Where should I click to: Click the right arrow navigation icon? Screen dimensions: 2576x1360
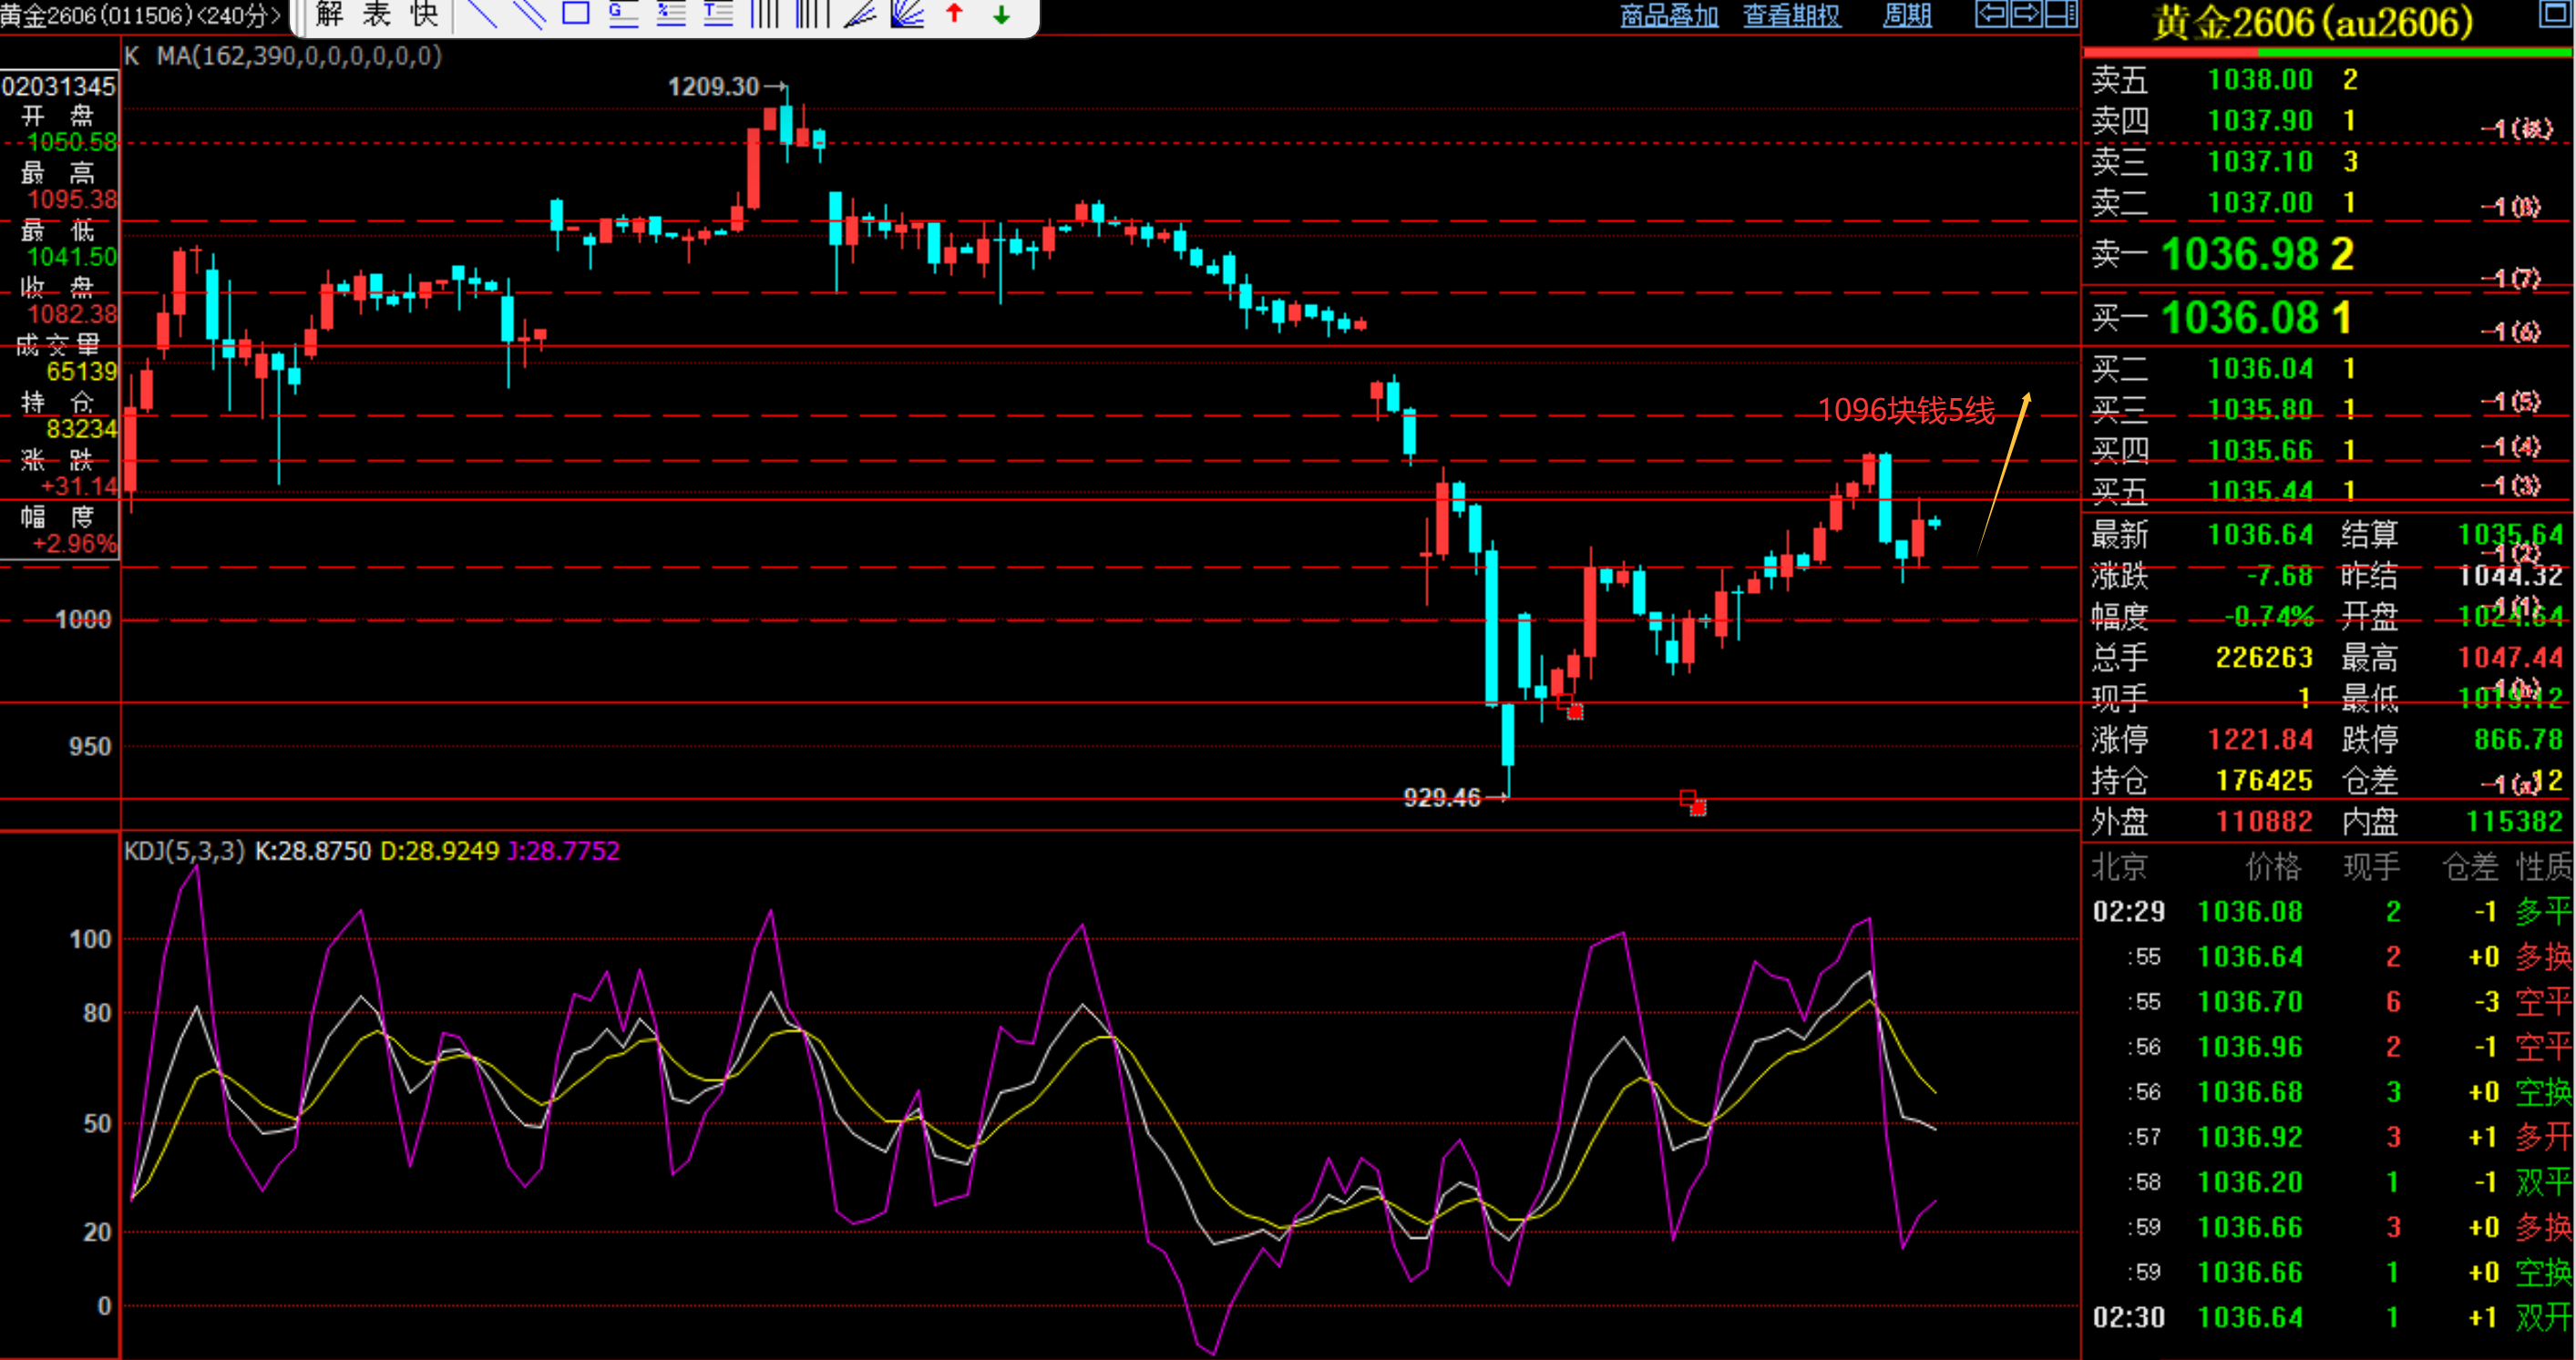click(x=2026, y=14)
